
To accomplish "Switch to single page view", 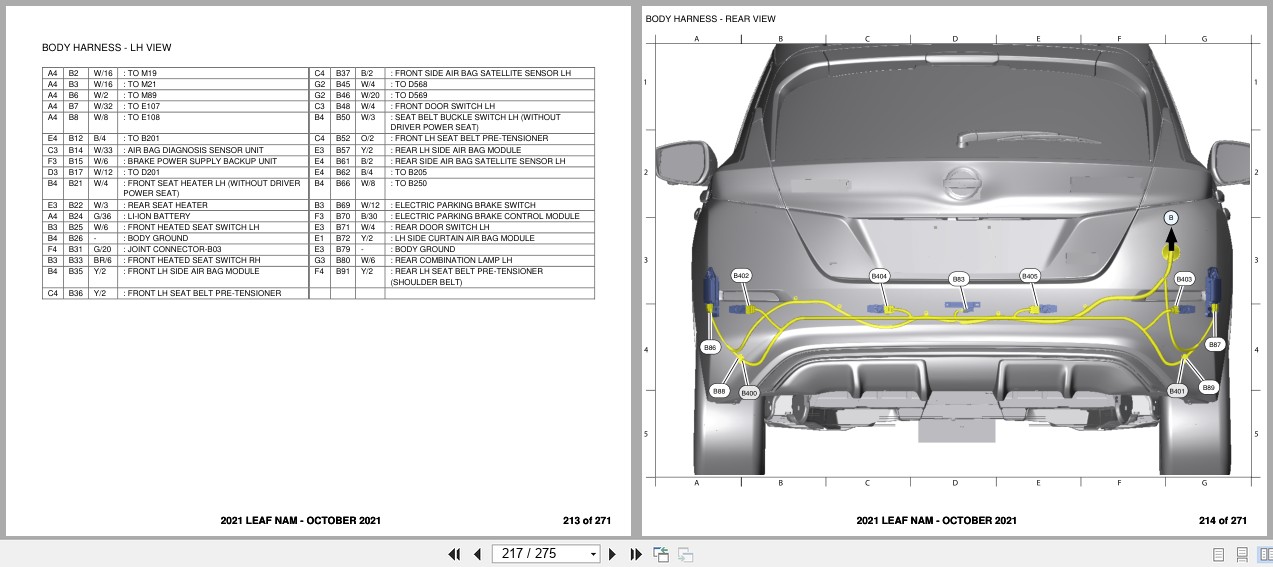I will pyautogui.click(x=1218, y=554).
